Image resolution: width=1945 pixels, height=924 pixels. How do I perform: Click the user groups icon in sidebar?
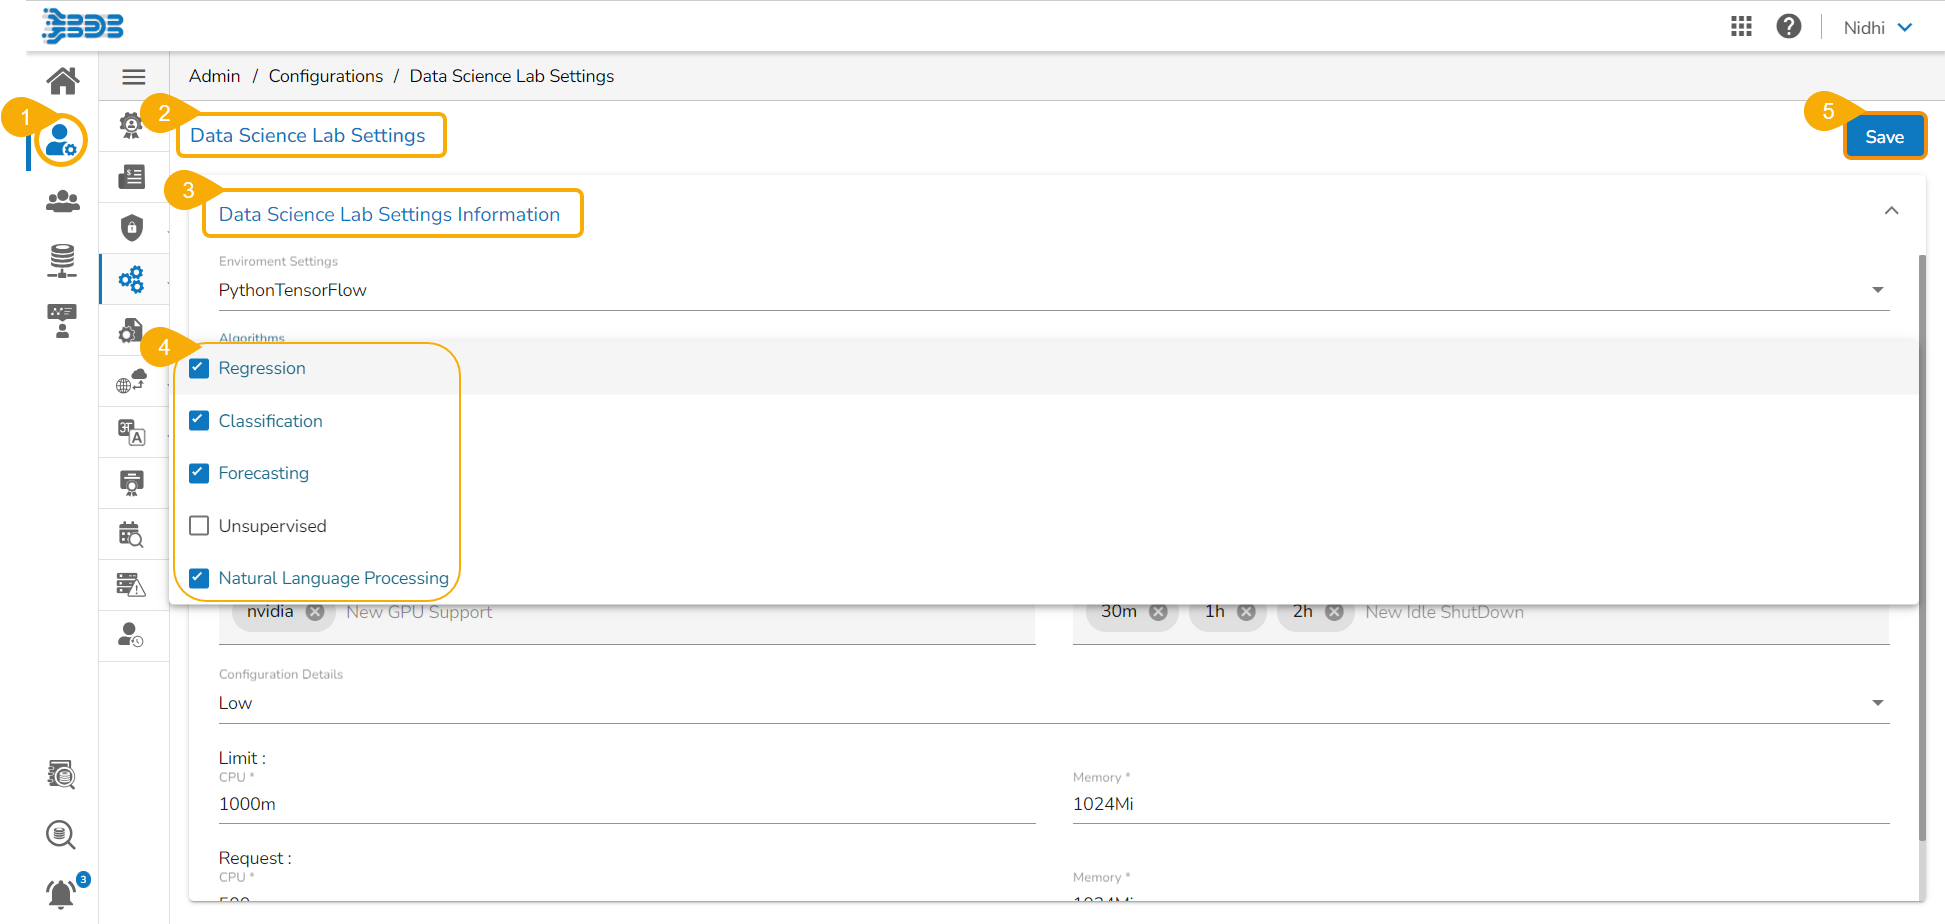[x=63, y=202]
